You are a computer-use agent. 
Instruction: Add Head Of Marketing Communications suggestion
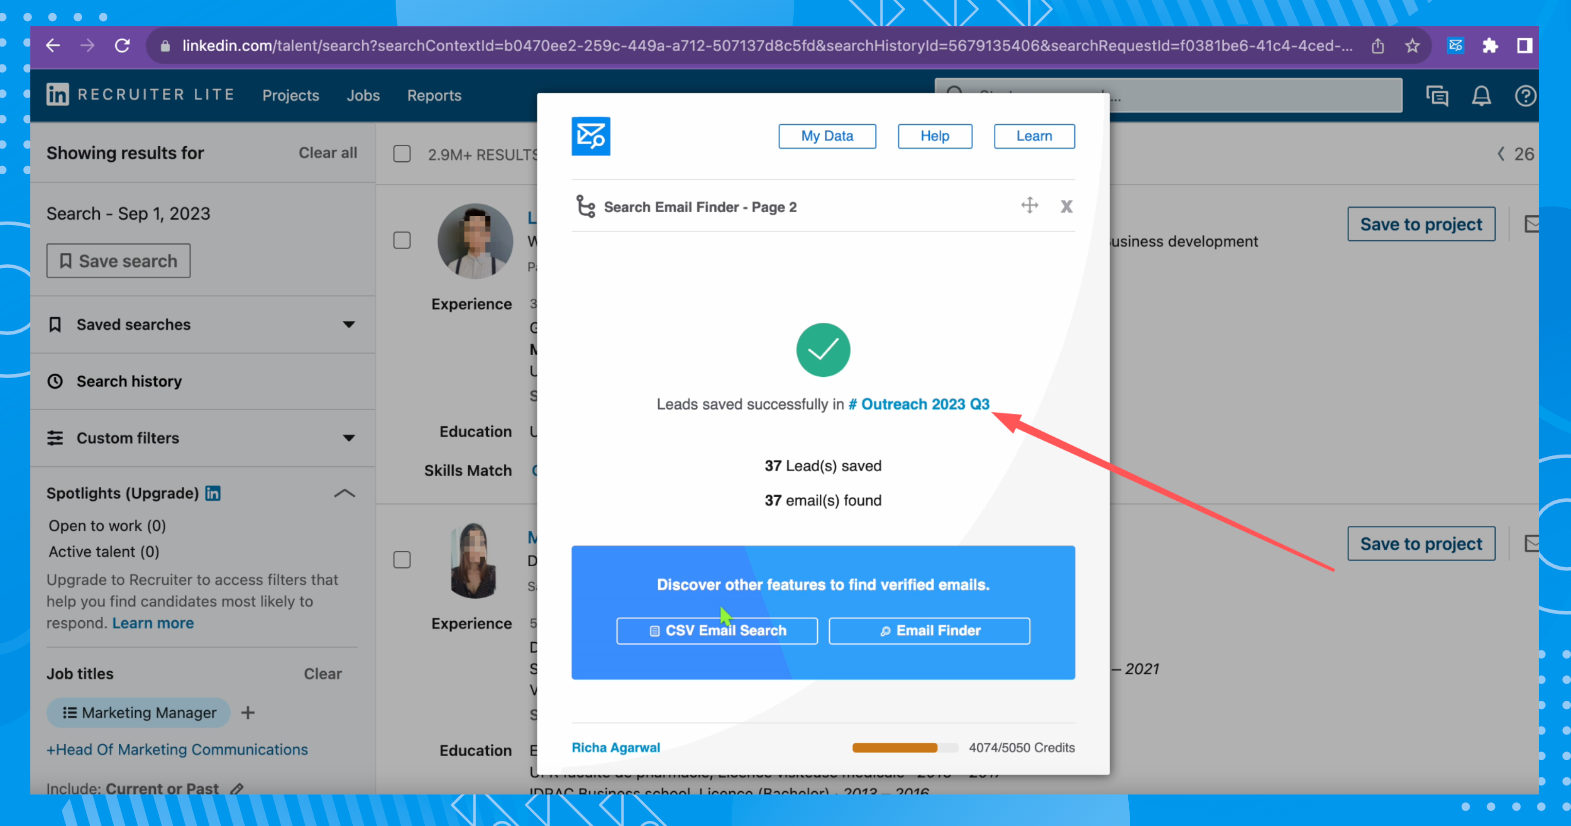(x=177, y=750)
